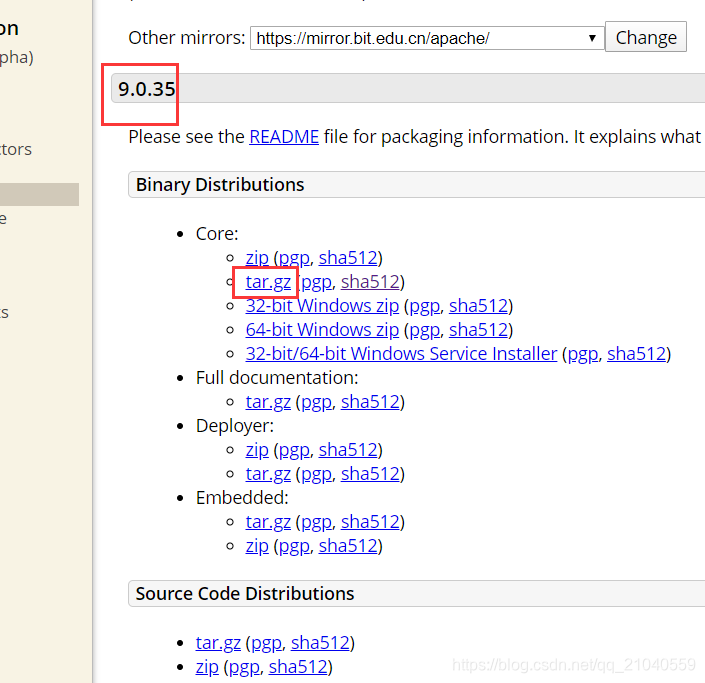The height and width of the screenshot is (683, 705).
Task: Download Source Code tar.gz
Action: (218, 643)
